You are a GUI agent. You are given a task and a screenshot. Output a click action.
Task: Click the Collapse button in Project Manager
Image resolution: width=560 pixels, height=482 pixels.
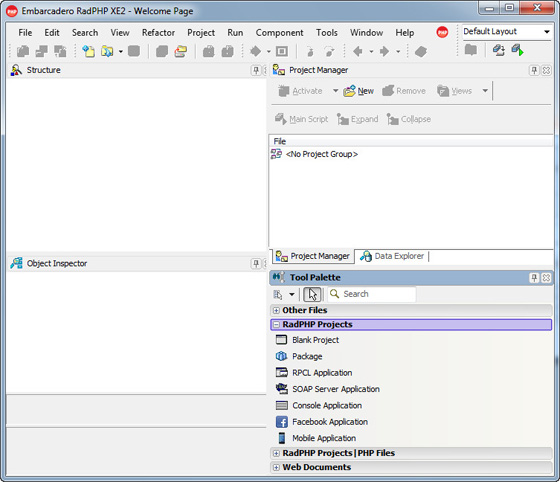[x=409, y=119]
